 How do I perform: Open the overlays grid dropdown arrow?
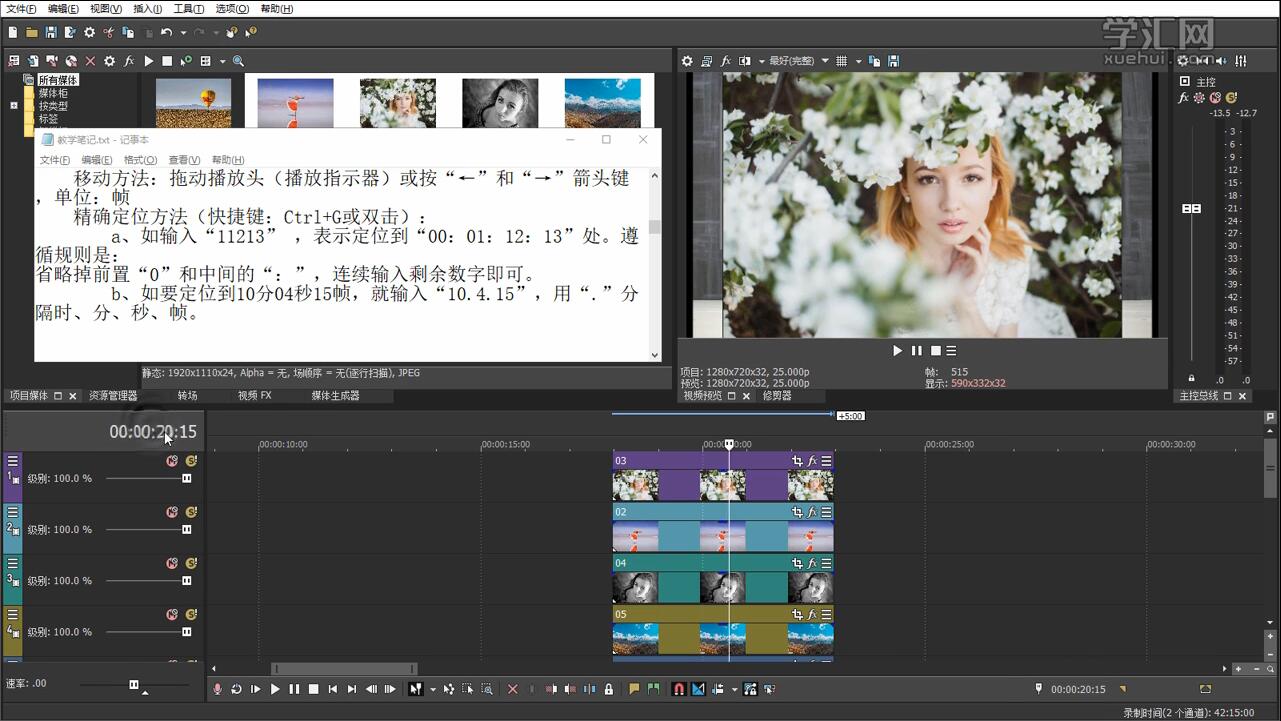[x=858, y=61]
